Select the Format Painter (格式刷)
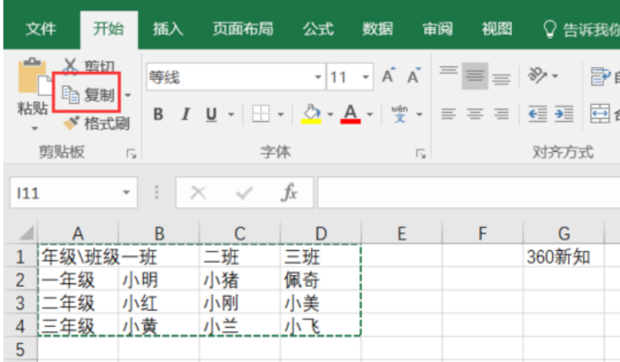Image resolution: width=620 pixels, height=362 pixels. (97, 123)
